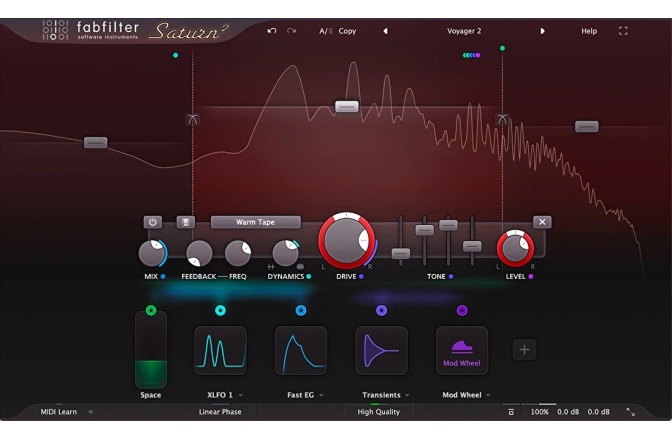Click the XLFO 1 modulation source panel
672x440 pixels.
[x=220, y=350]
